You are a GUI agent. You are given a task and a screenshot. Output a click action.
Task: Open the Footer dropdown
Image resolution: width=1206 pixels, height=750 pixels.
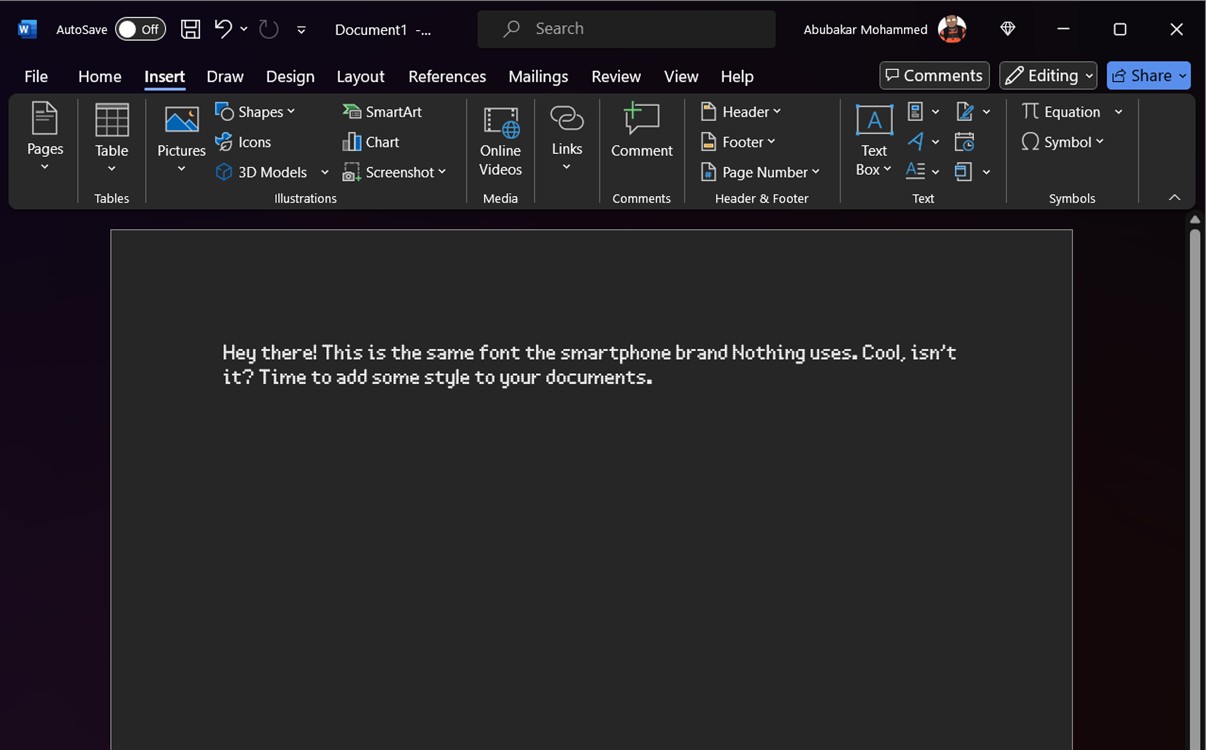pyautogui.click(x=738, y=141)
